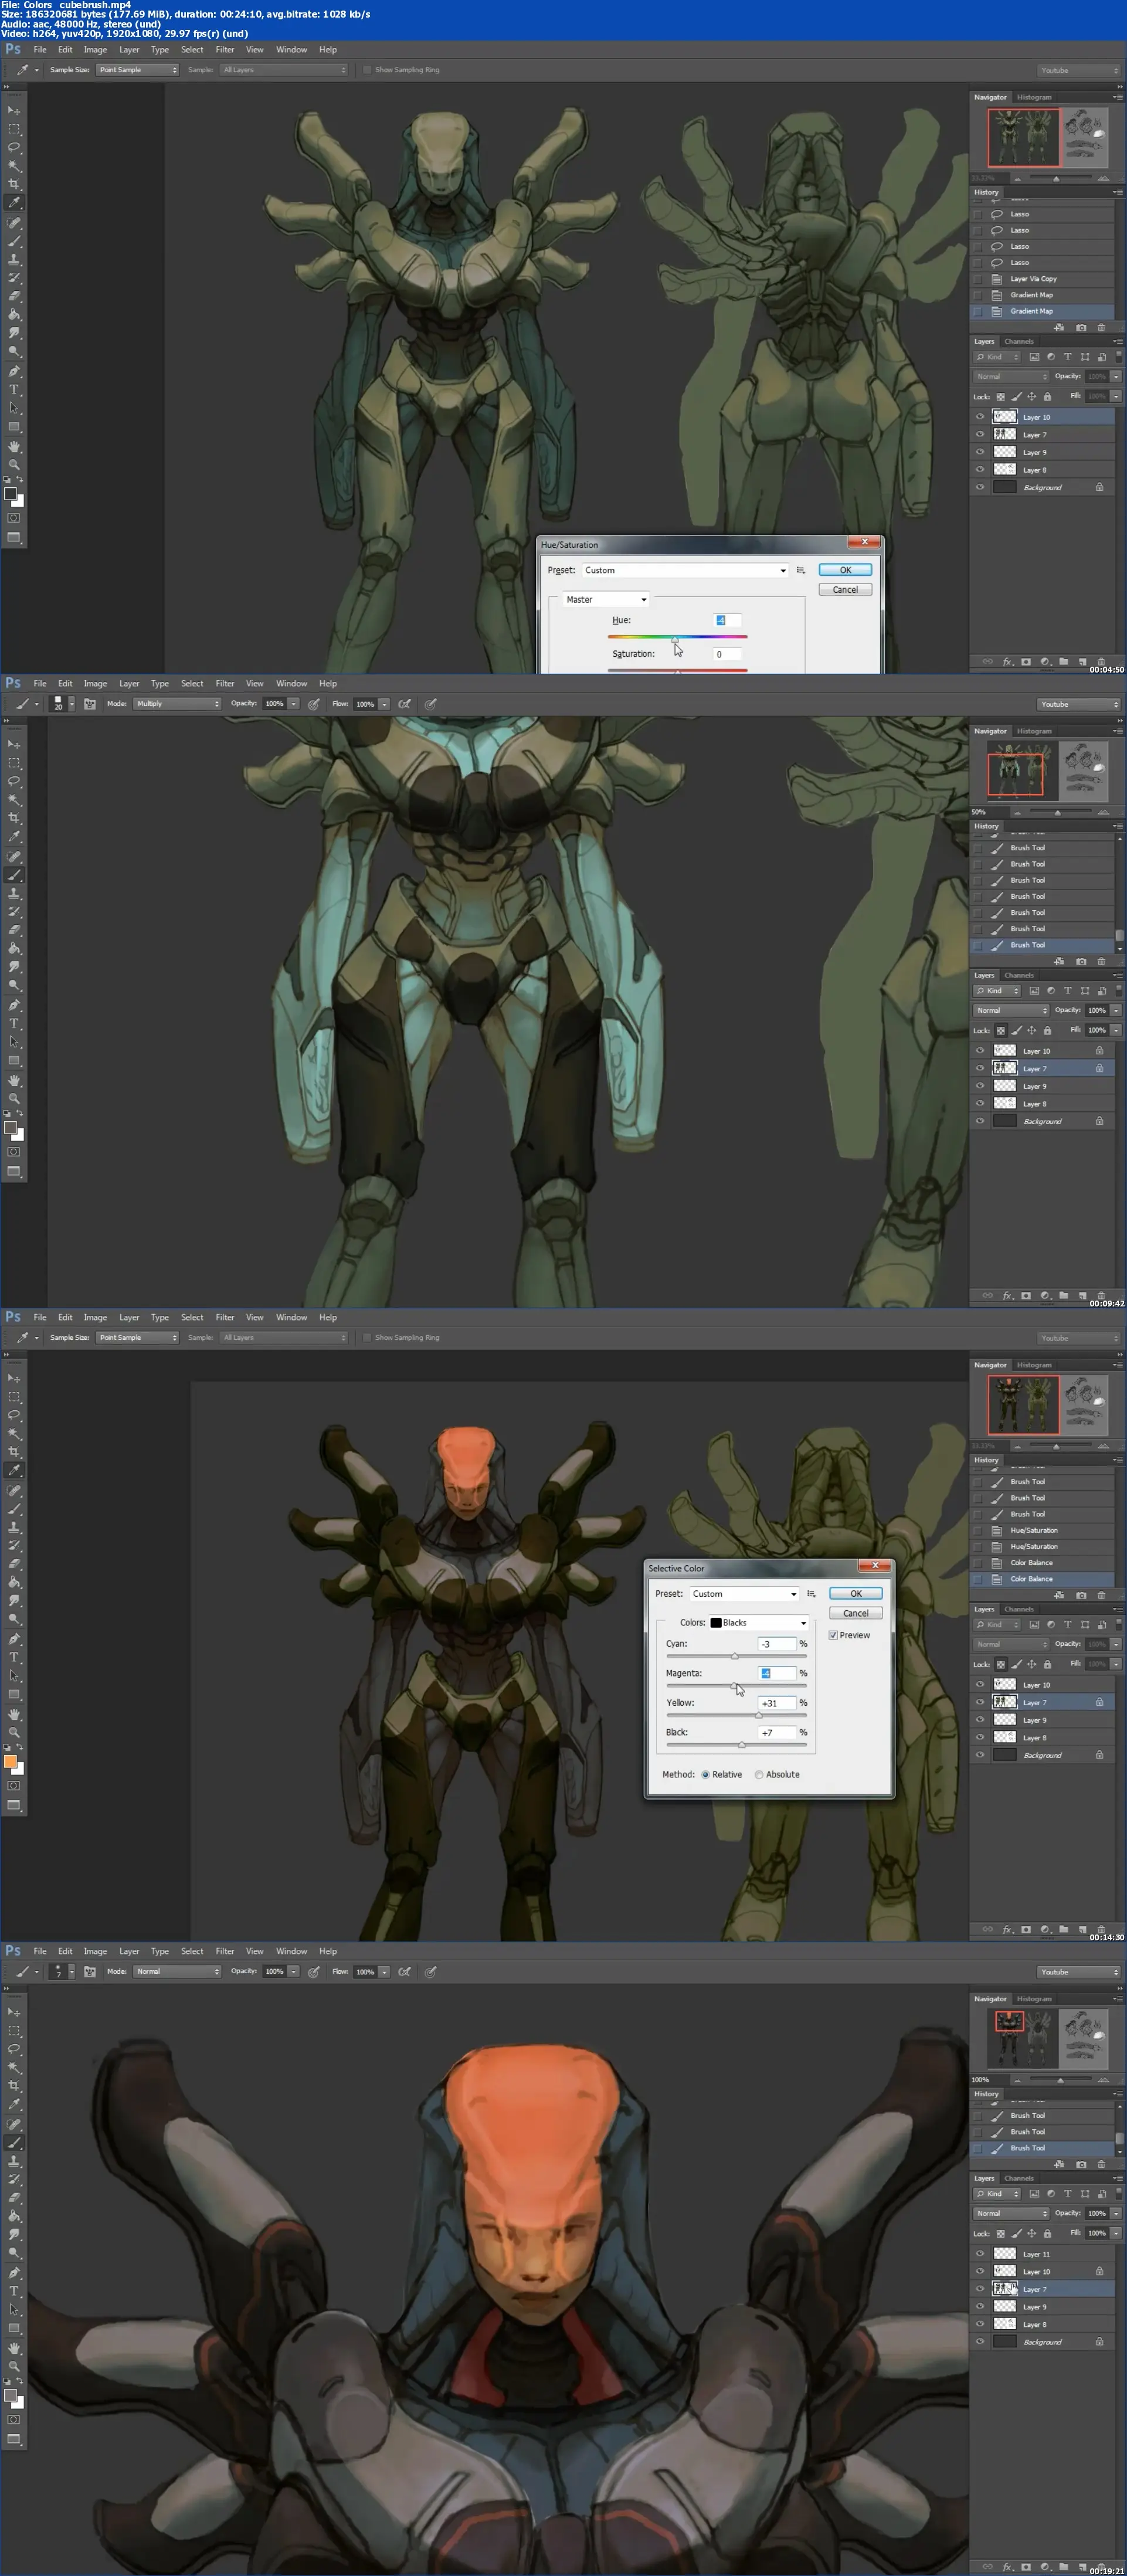Click Cancel in Hue/Saturation dialog
1127x2576 pixels.
pos(845,590)
